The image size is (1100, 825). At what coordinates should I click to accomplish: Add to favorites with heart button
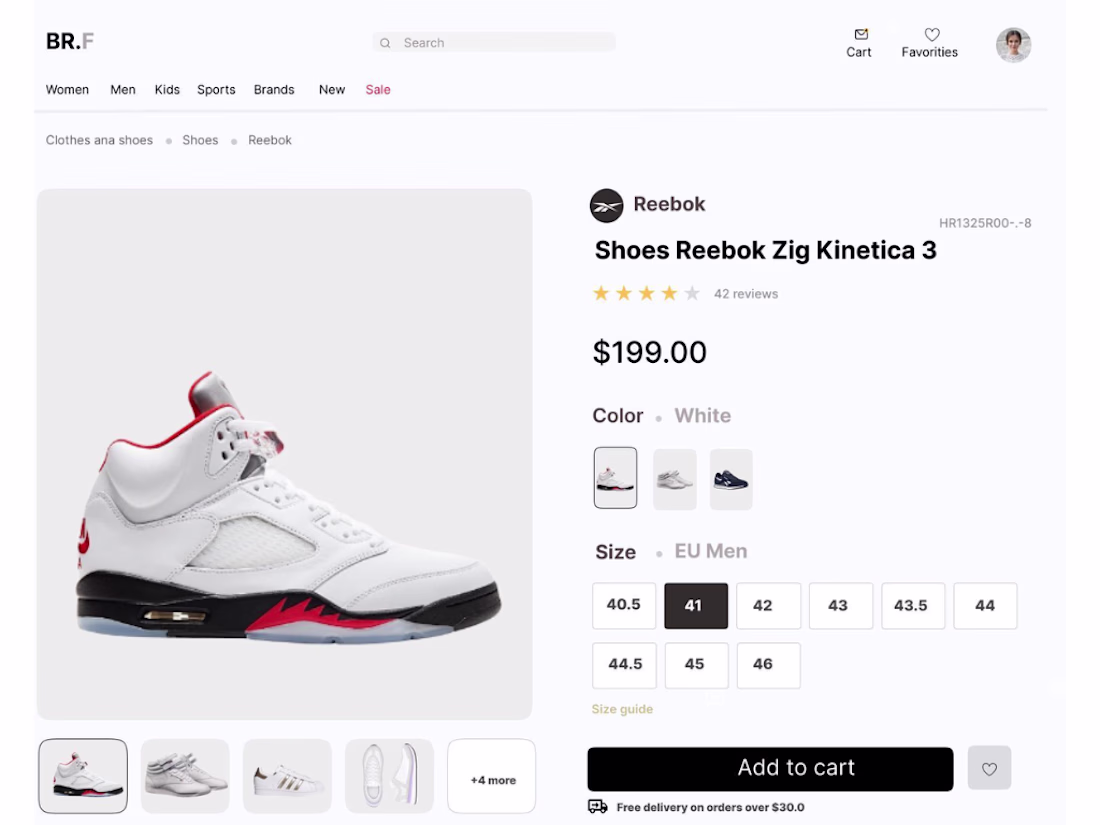point(989,768)
